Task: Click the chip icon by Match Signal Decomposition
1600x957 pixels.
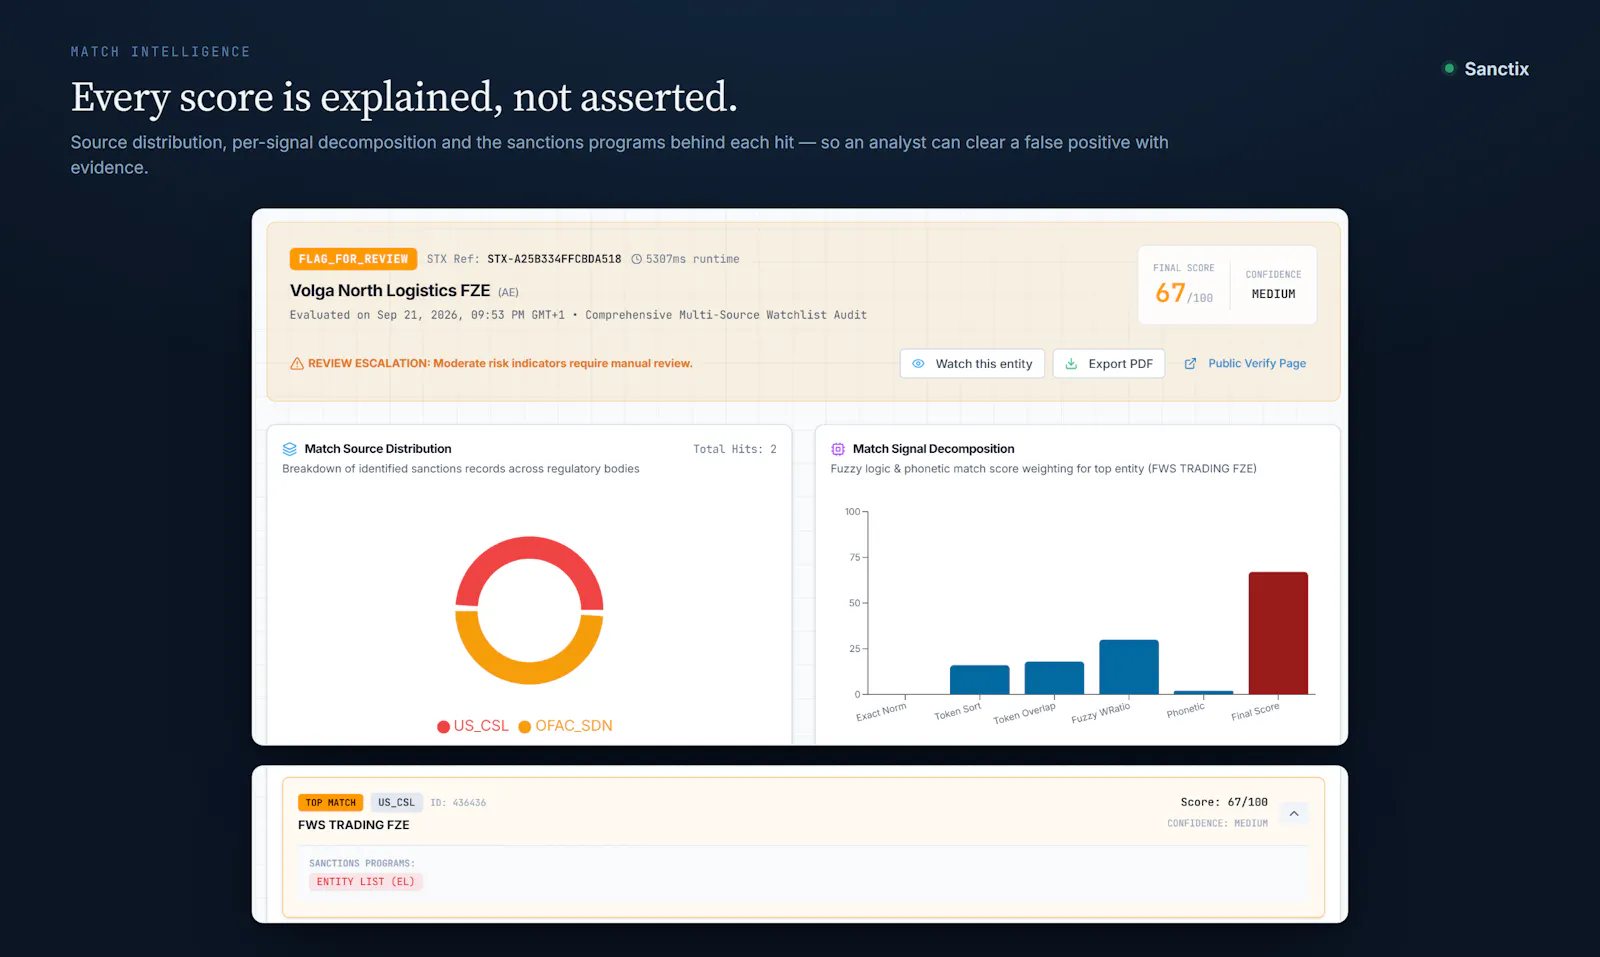Action: click(x=838, y=449)
